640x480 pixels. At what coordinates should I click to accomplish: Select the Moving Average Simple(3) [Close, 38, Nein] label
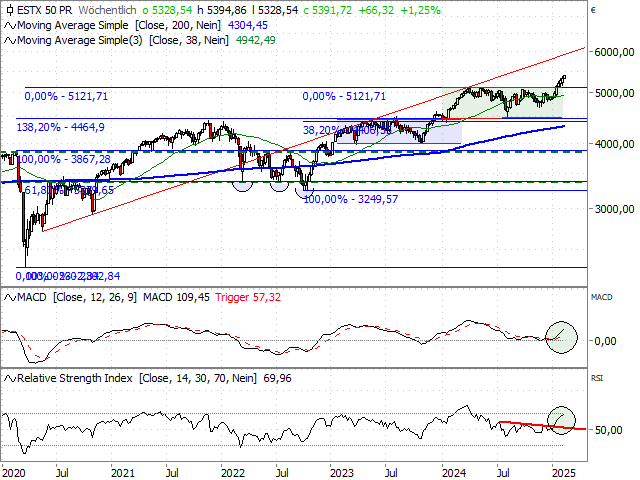click(123, 40)
